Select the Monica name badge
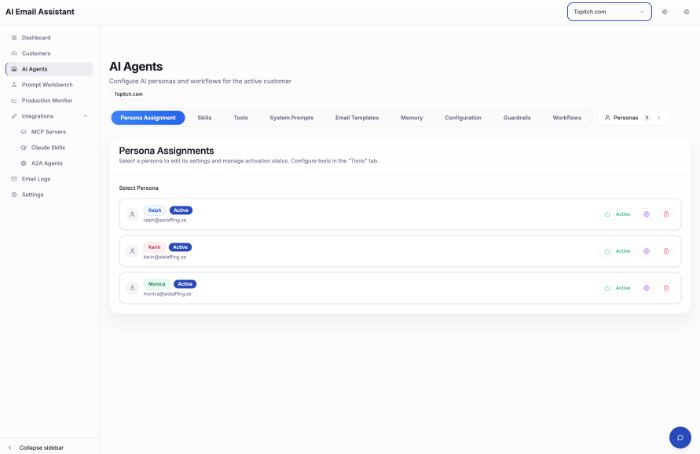The width and height of the screenshot is (700, 454). tap(157, 284)
